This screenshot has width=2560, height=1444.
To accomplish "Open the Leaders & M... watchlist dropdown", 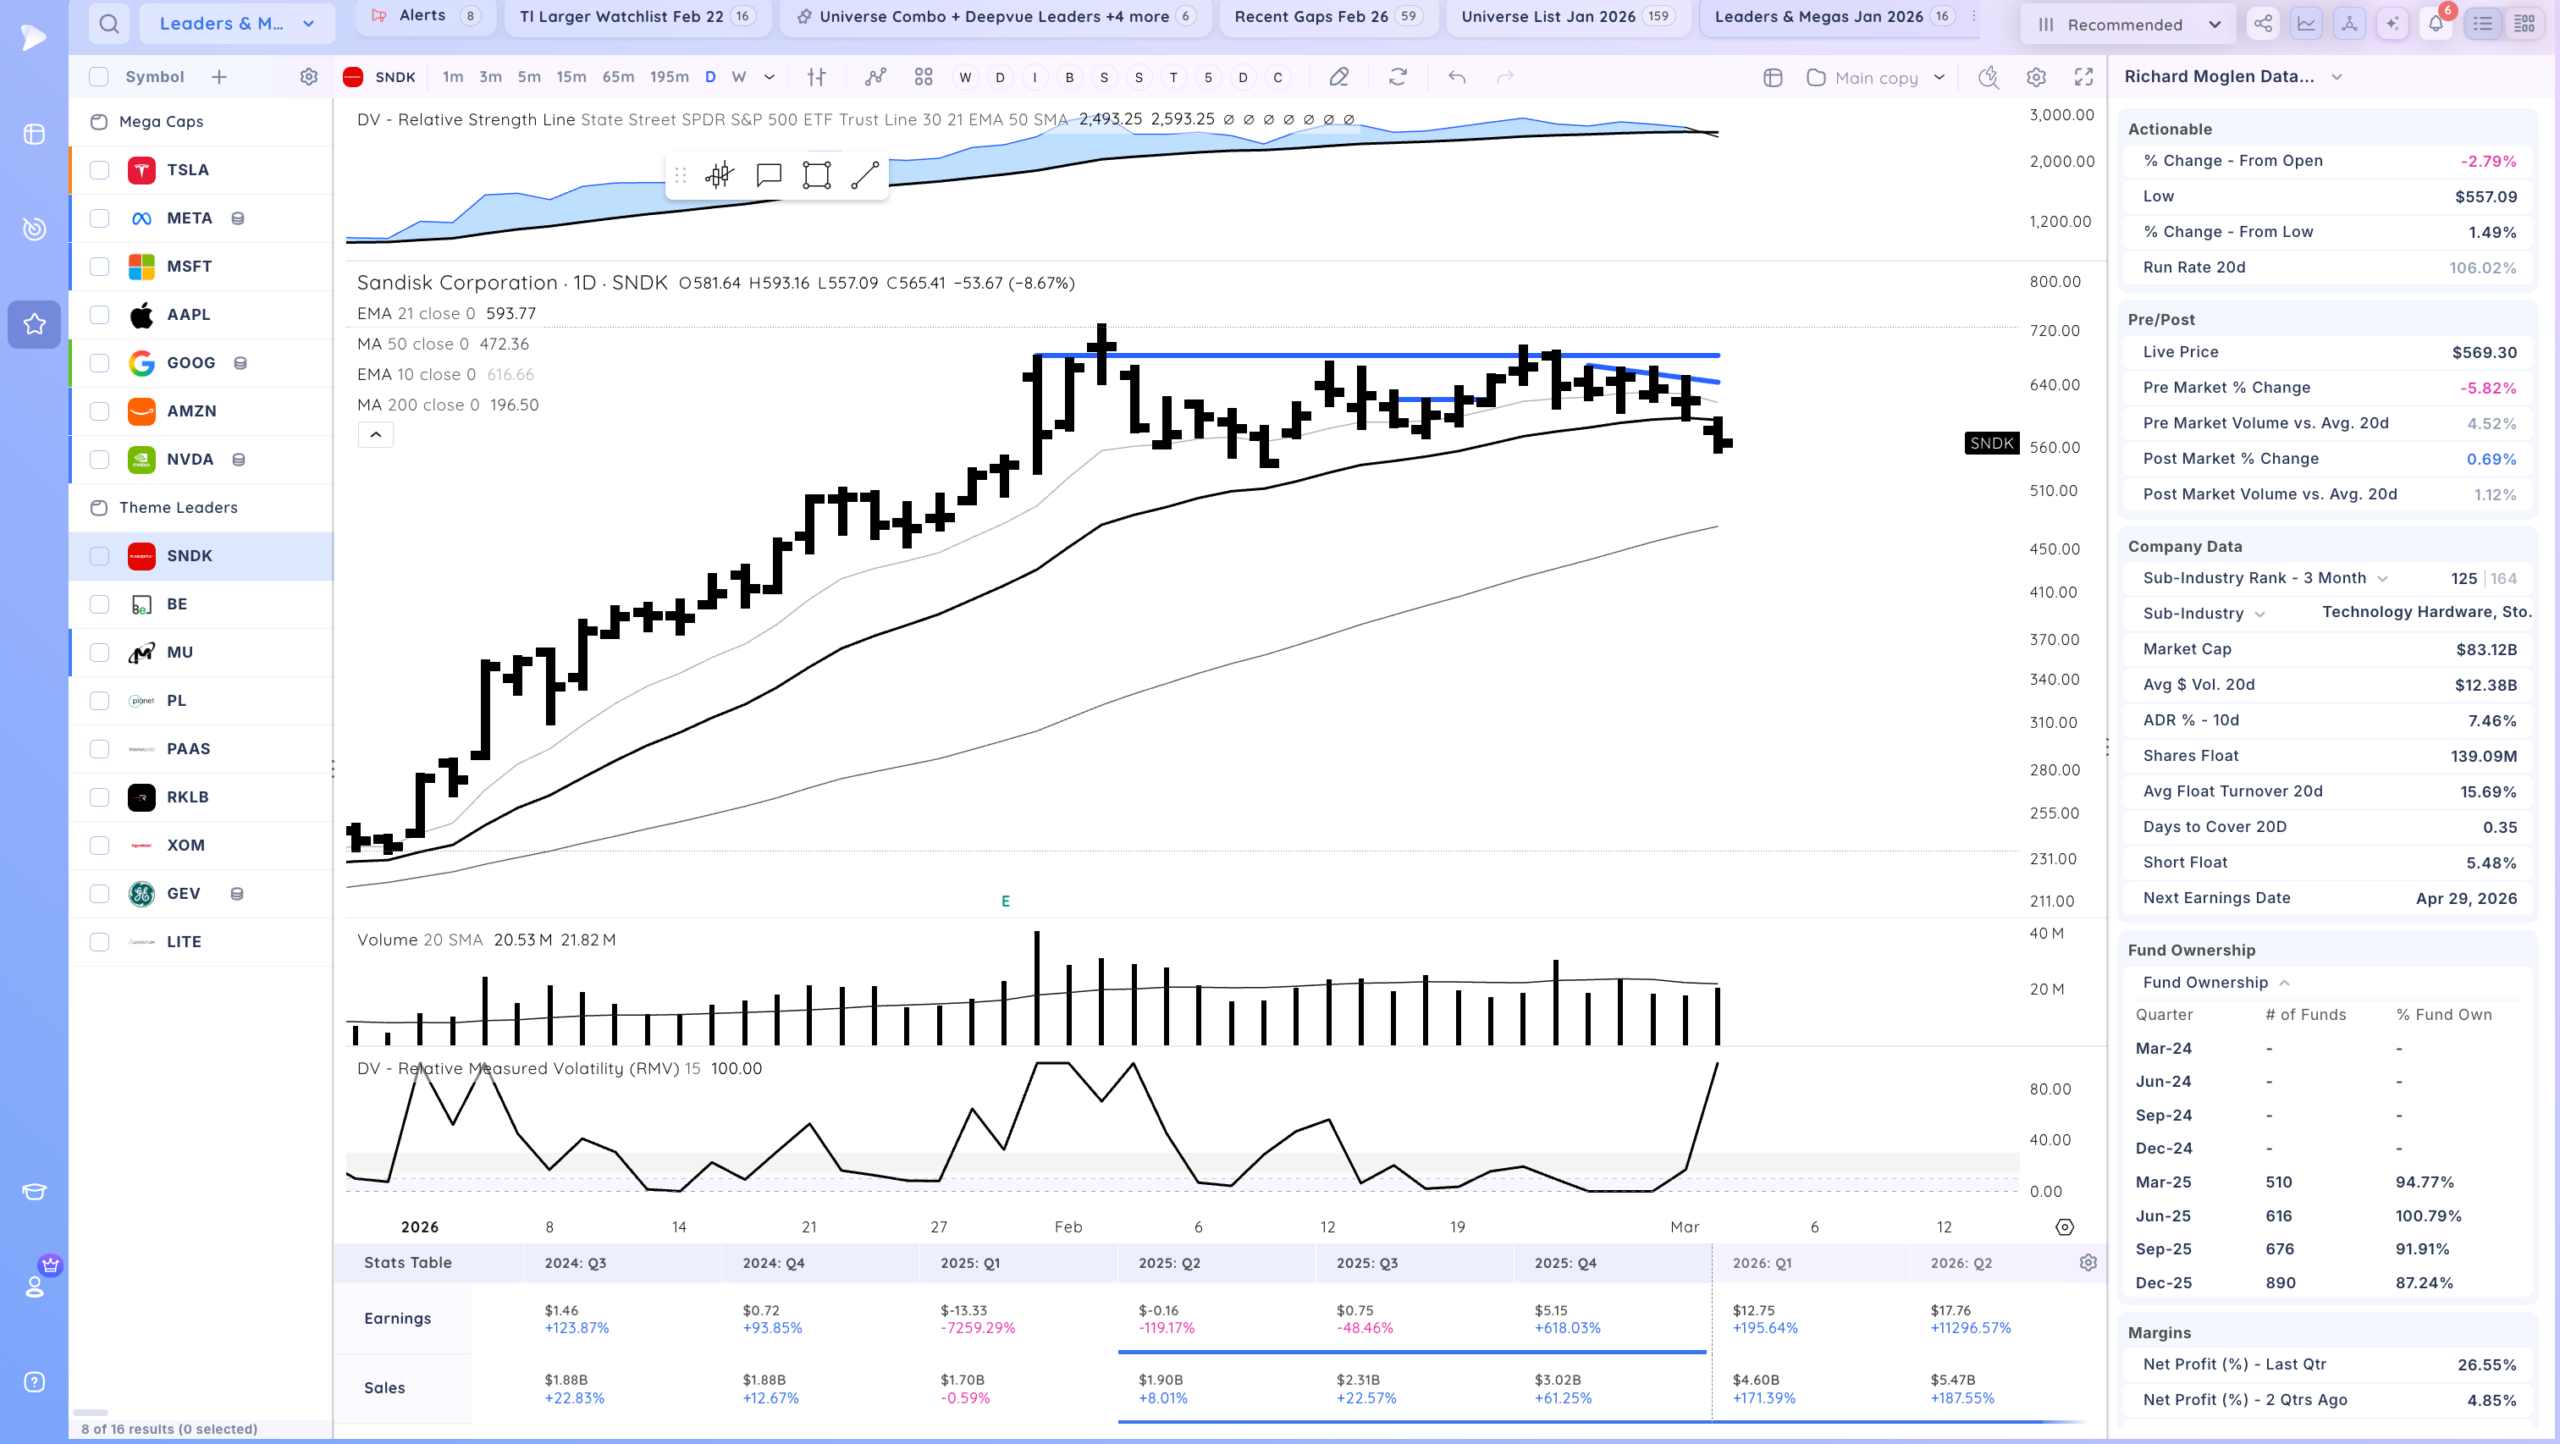I will [237, 23].
